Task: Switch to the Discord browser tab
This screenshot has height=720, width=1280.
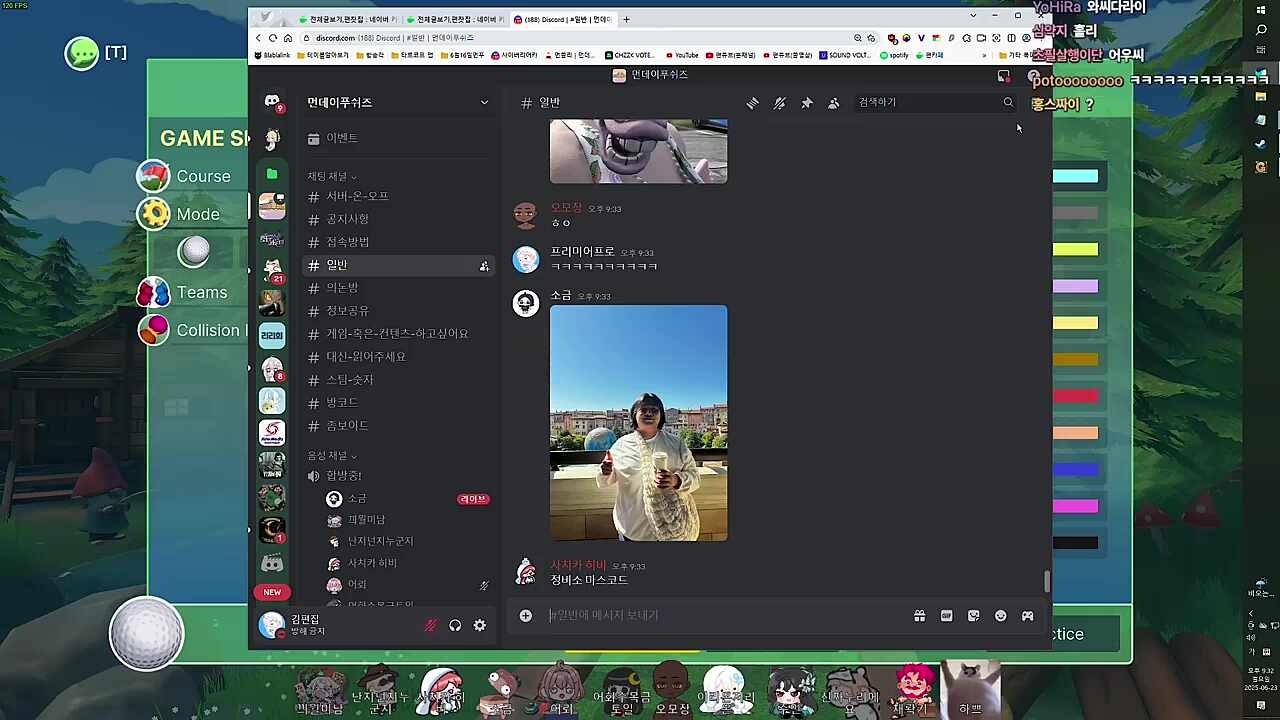Action: [561, 19]
